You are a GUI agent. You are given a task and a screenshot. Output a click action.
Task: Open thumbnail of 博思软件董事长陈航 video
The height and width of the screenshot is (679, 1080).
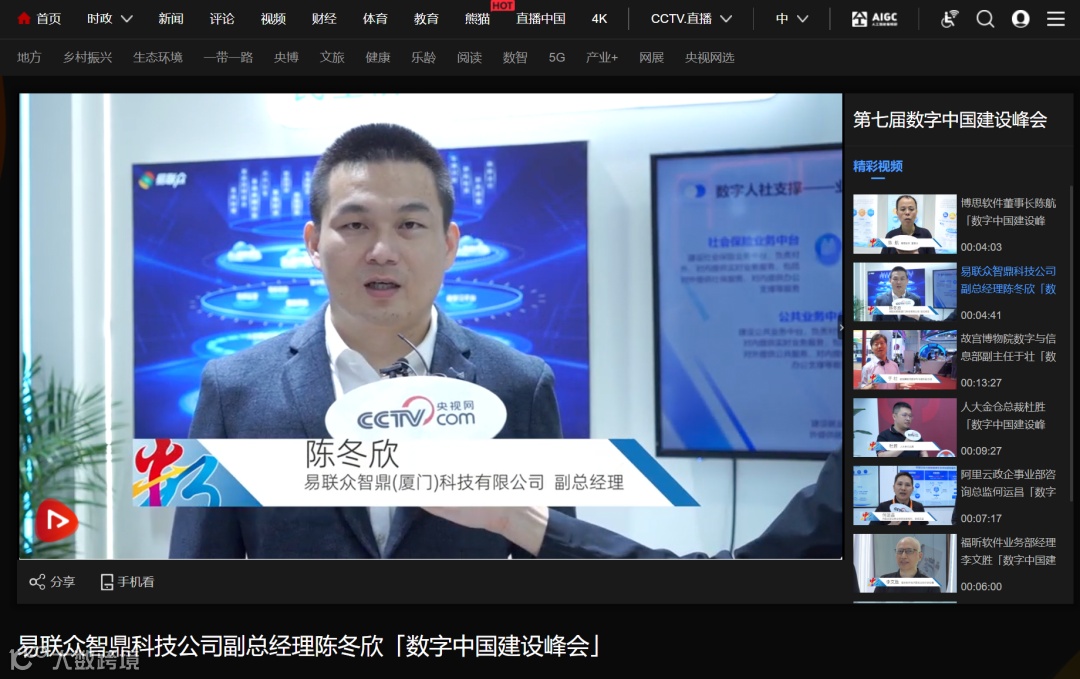coord(904,224)
